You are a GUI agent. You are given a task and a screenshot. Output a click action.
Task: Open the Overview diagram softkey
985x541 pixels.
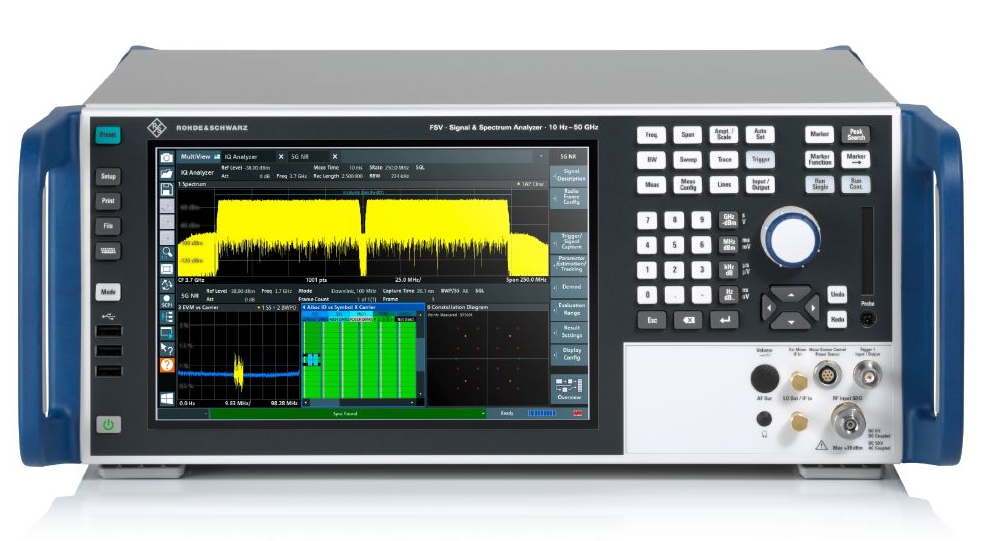pos(569,388)
